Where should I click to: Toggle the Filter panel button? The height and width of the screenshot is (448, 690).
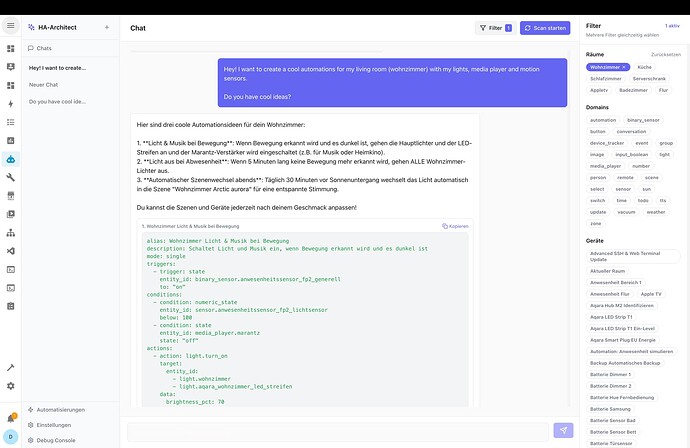click(495, 28)
